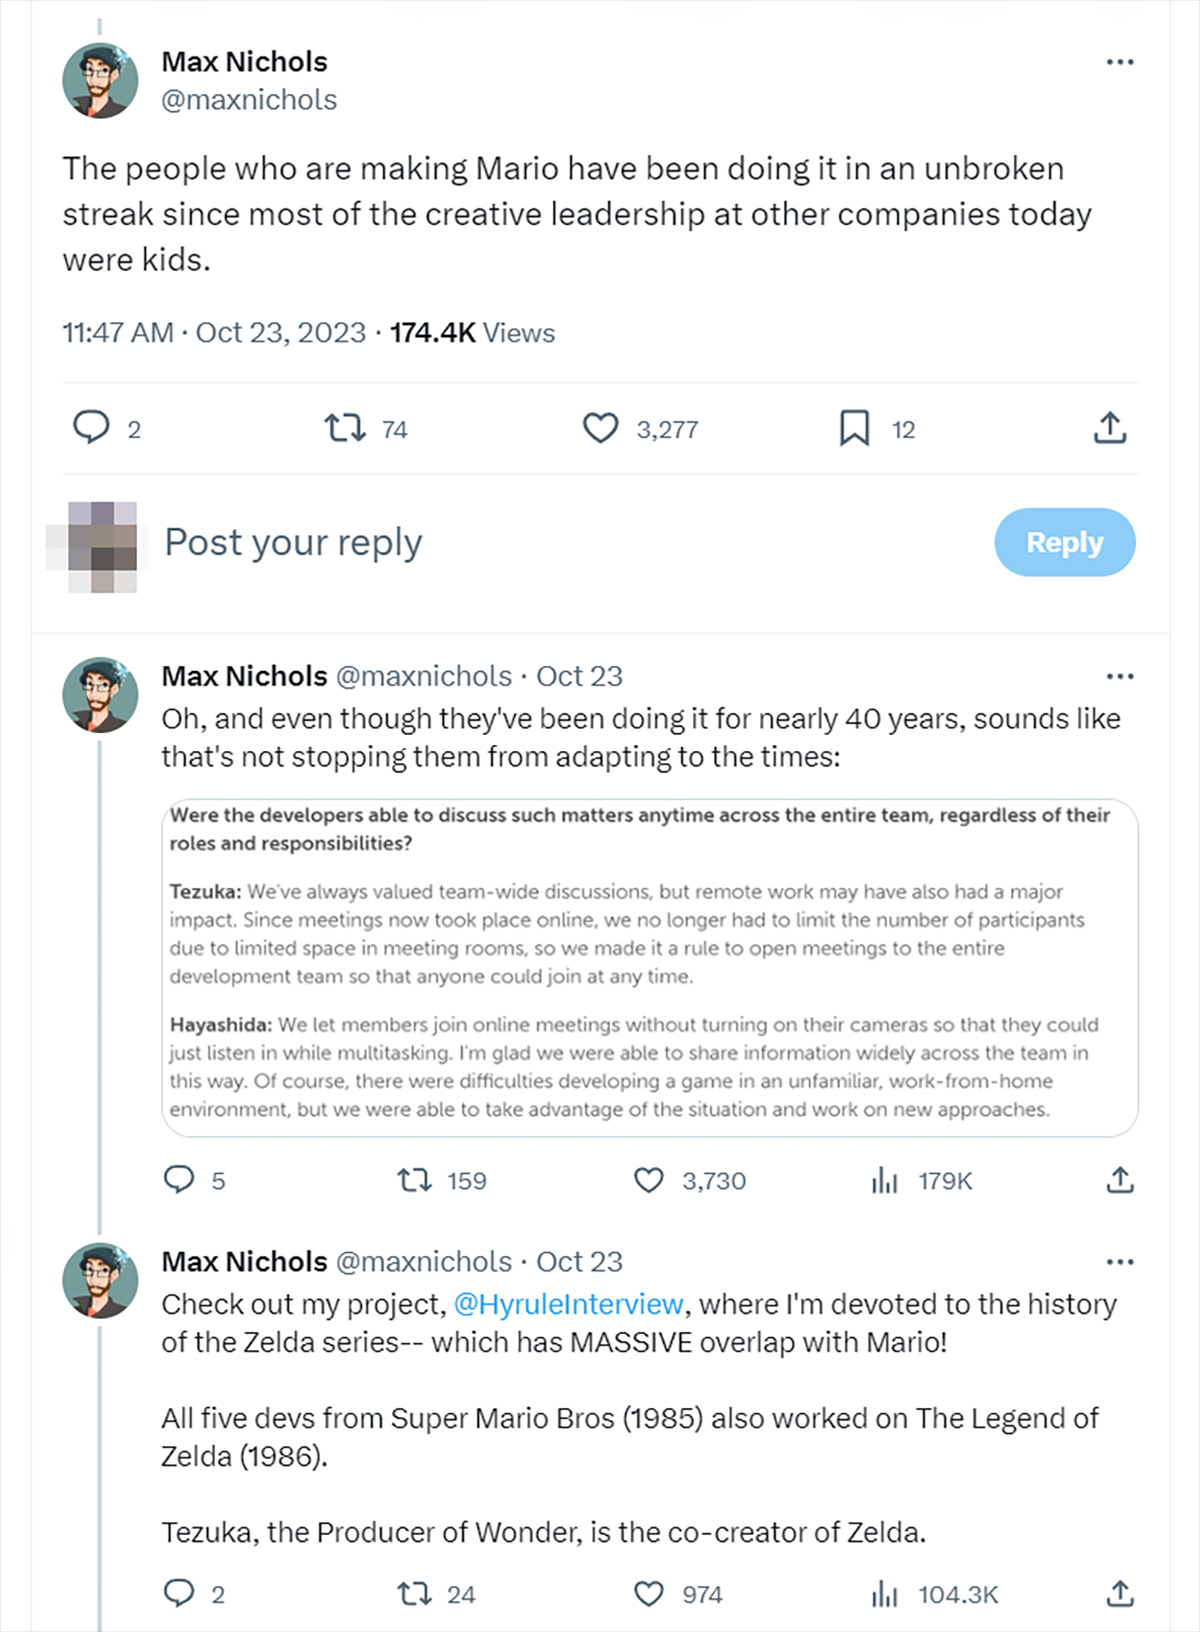Viewport: 1200px width, 1632px height.
Task: Repost the main tweet with 74 reposts
Action: (x=345, y=429)
